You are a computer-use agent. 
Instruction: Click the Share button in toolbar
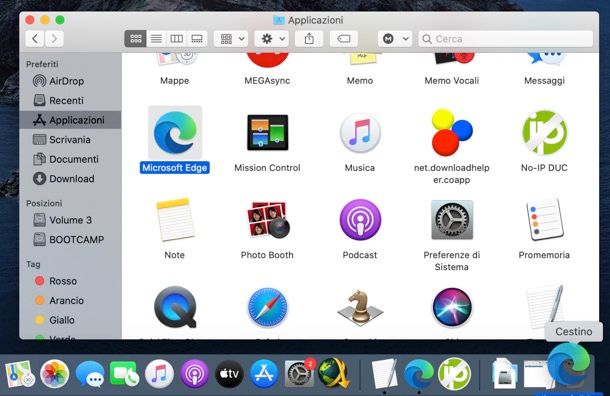pos(309,39)
